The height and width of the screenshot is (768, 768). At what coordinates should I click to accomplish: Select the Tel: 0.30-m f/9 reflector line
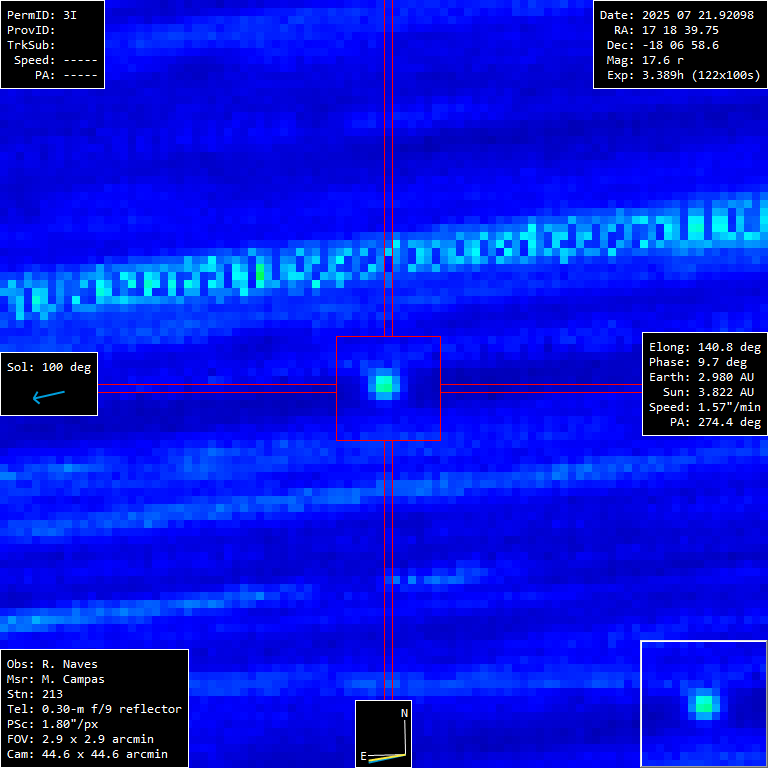click(x=95, y=709)
